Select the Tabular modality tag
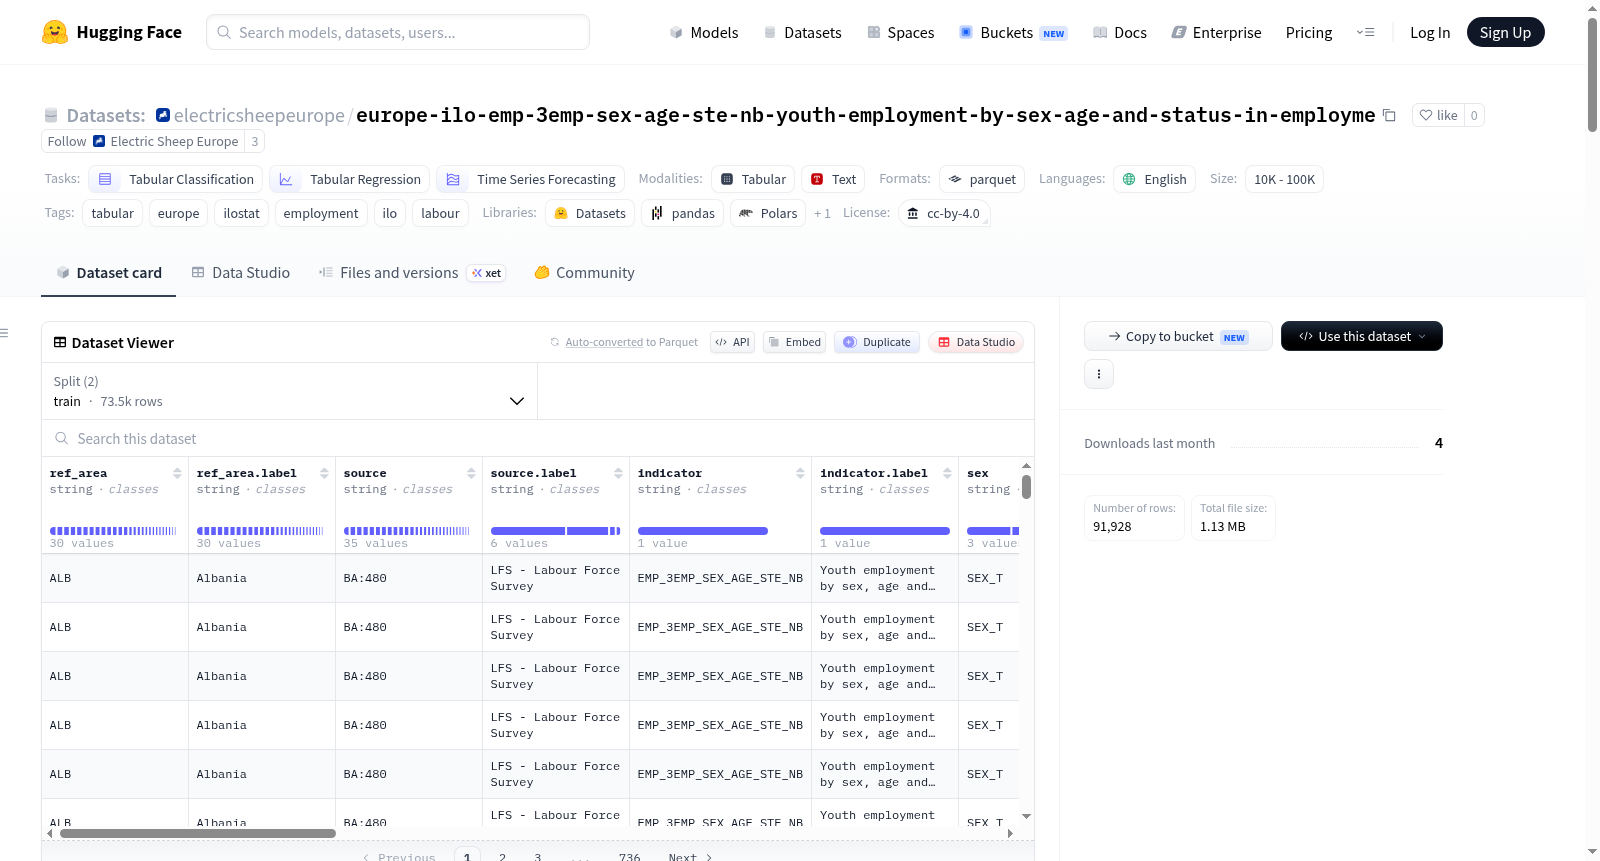This screenshot has height=861, width=1600. coord(753,179)
